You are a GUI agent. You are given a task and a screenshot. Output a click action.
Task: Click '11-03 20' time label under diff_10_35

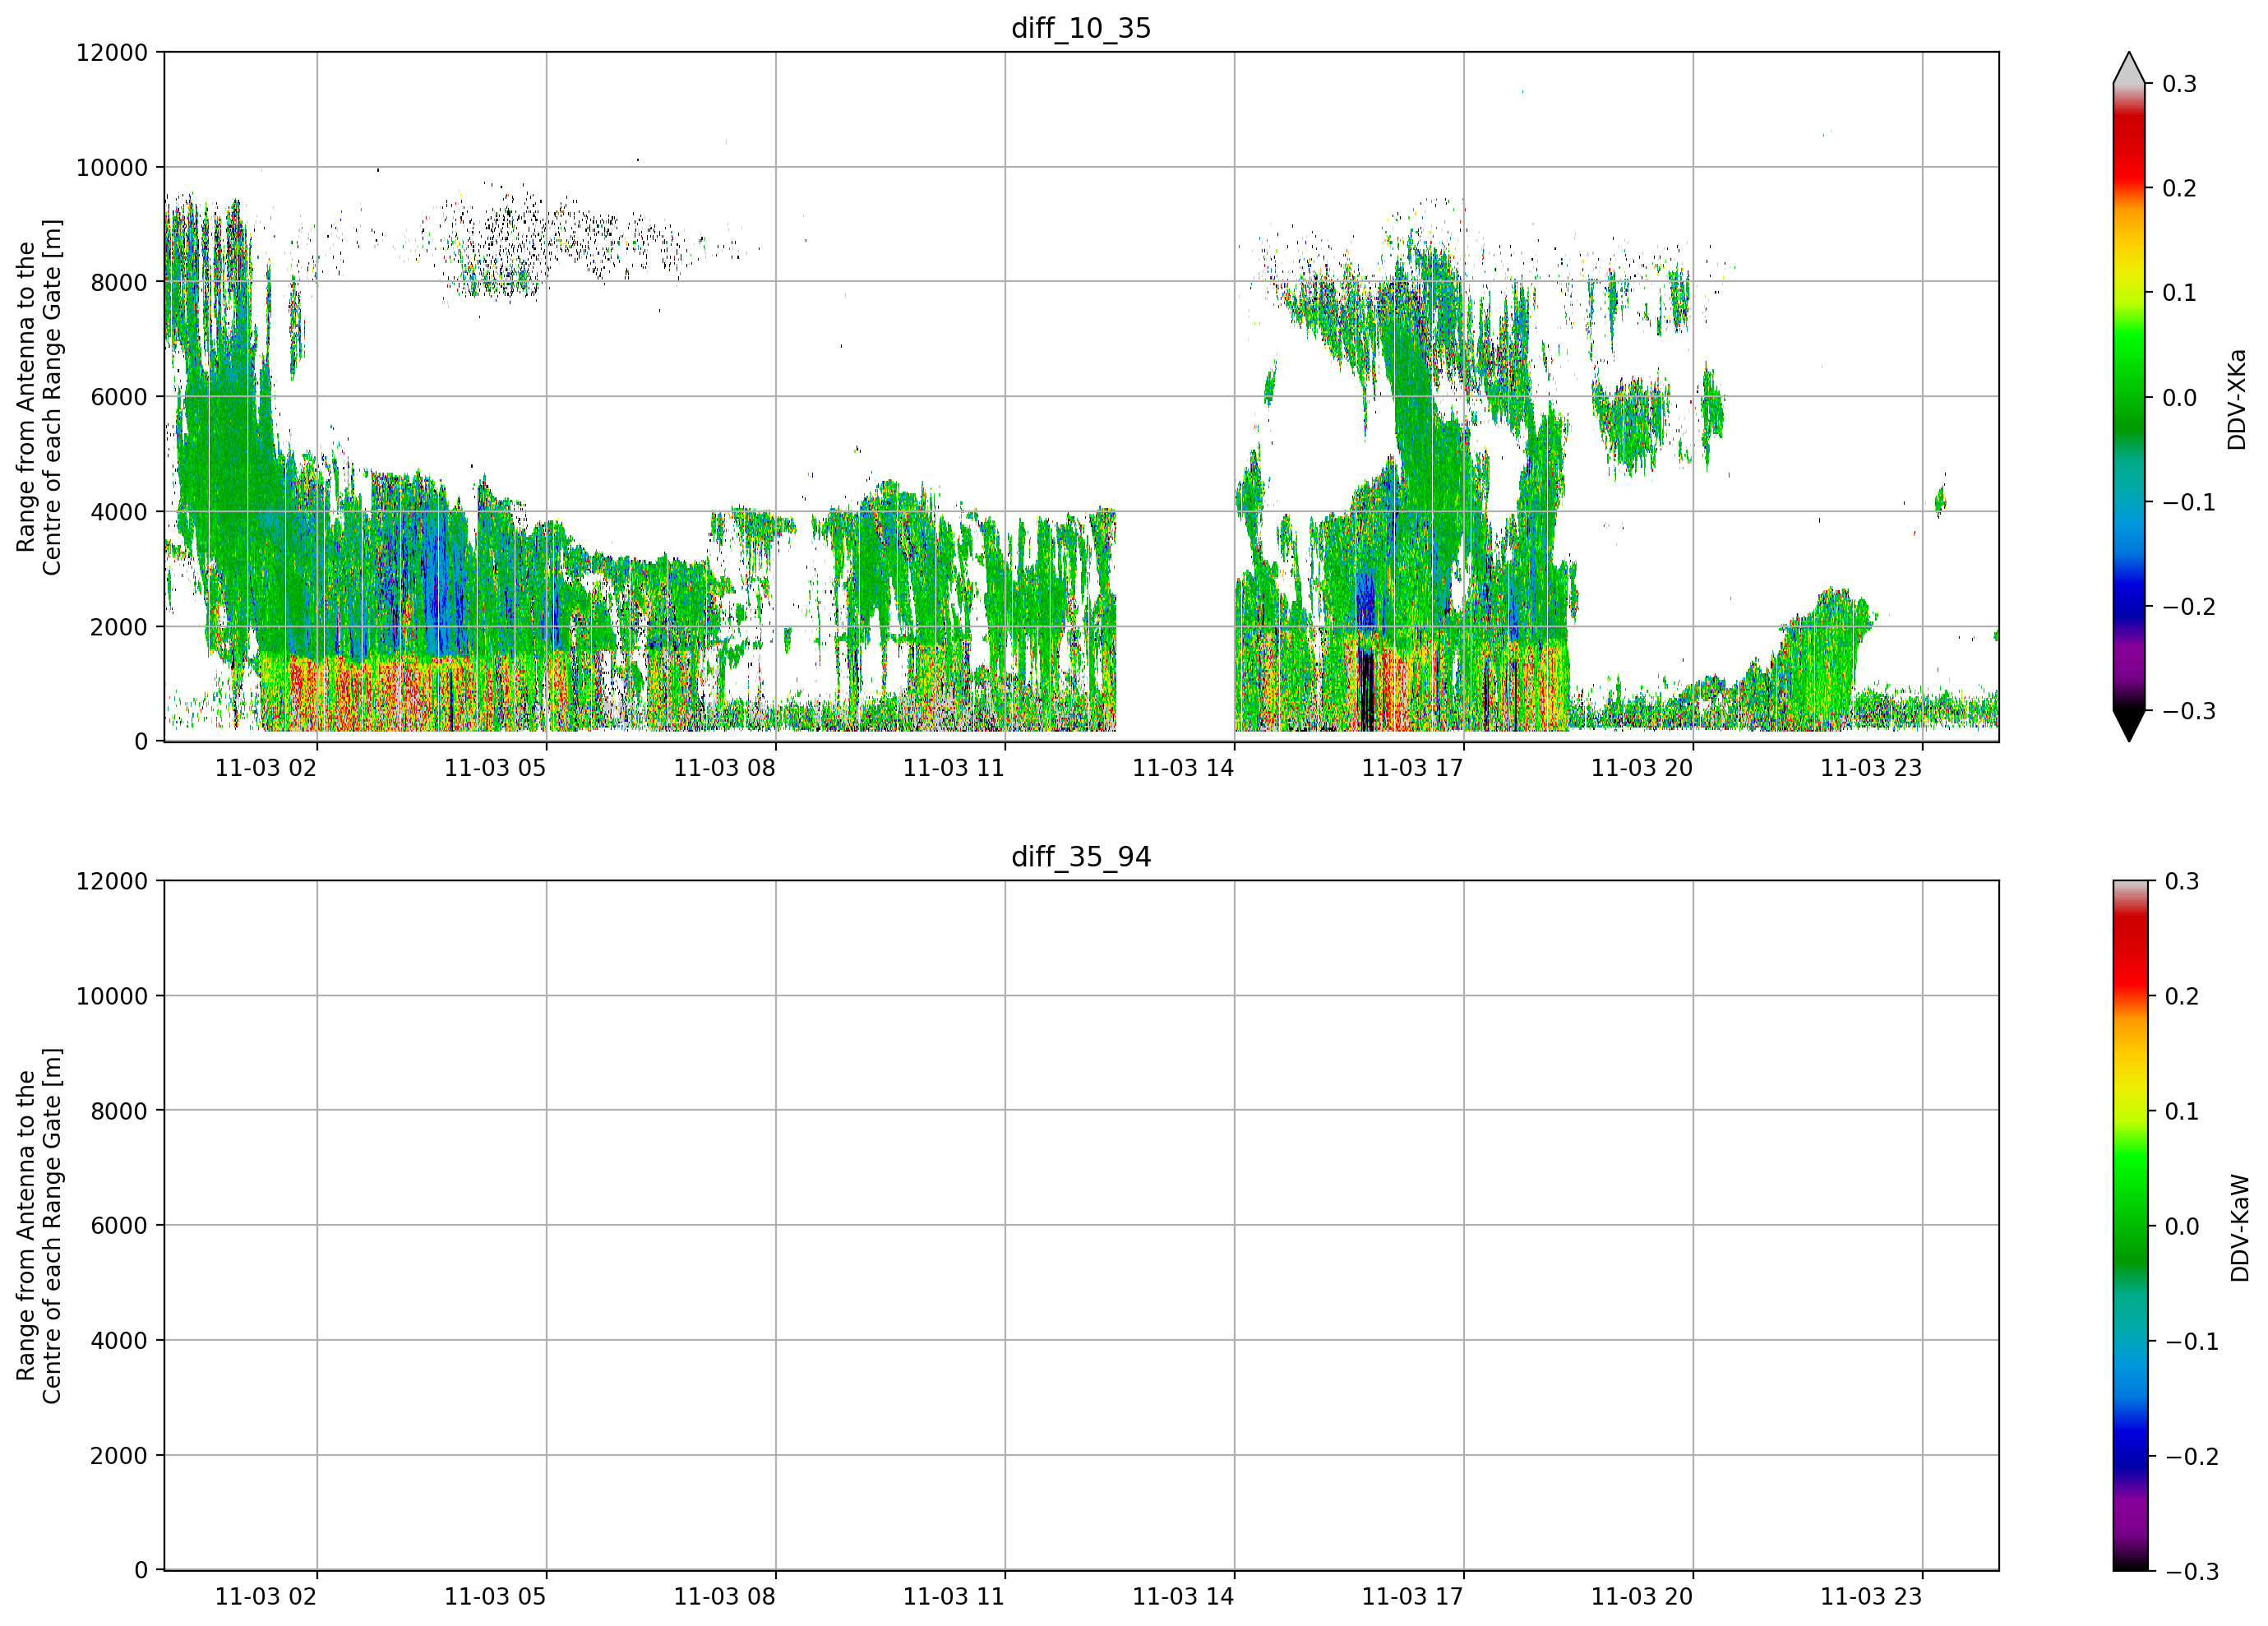click(1642, 768)
